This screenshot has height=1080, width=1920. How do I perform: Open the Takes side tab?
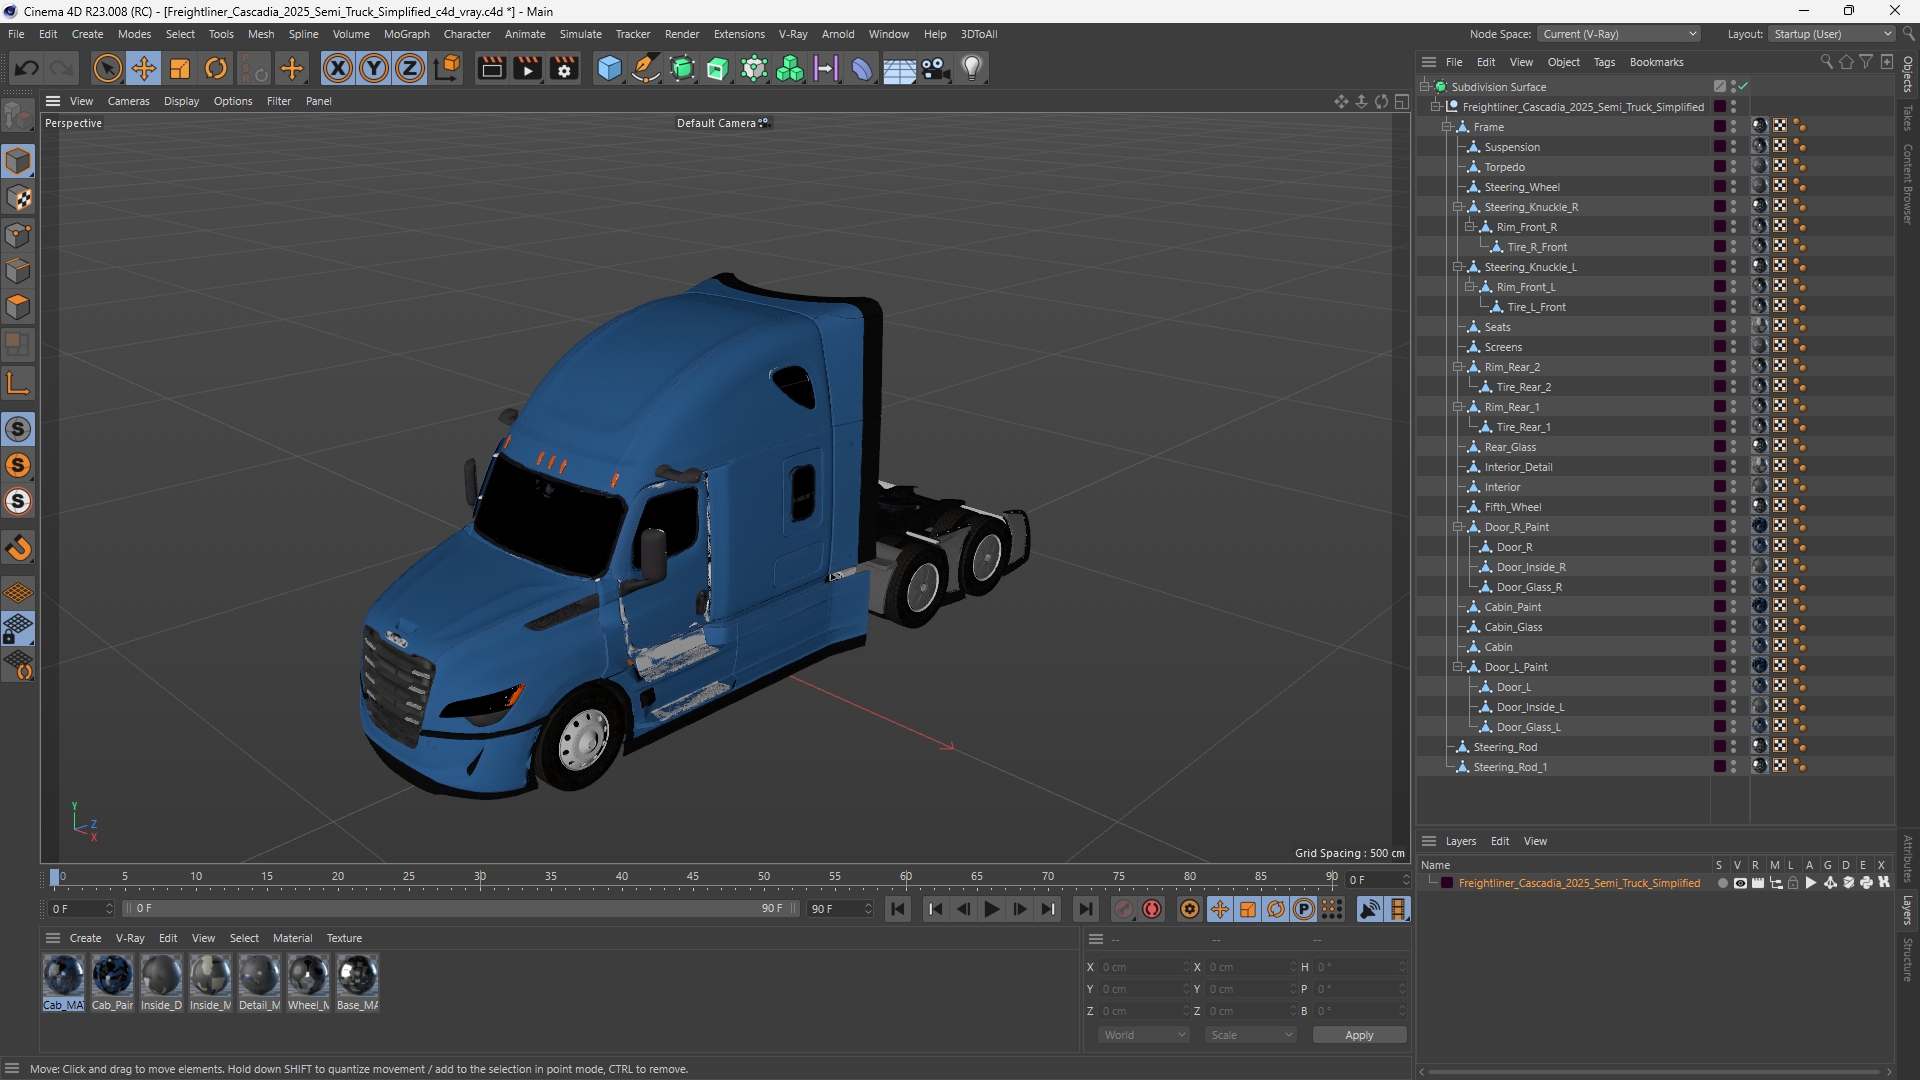[x=1908, y=117]
